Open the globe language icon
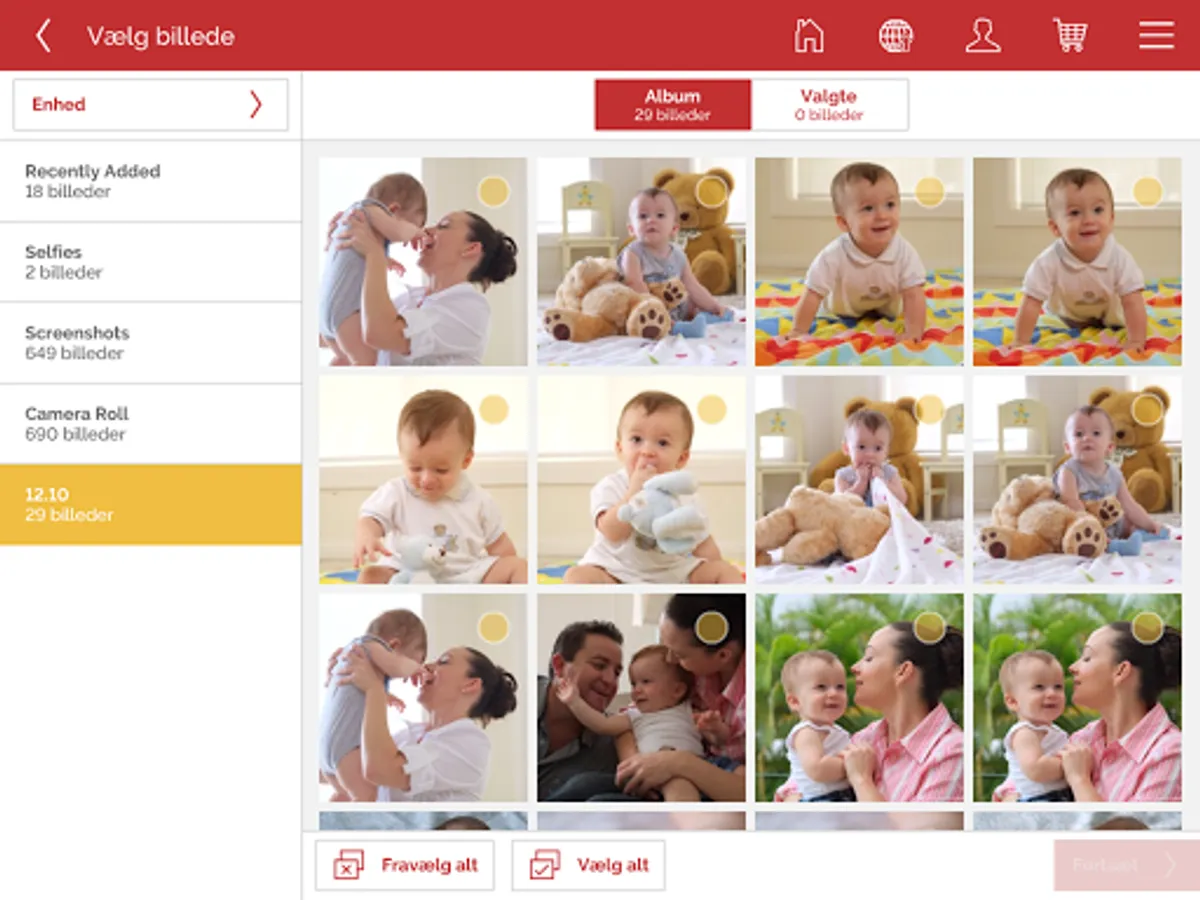The image size is (1200, 900). pos(895,35)
